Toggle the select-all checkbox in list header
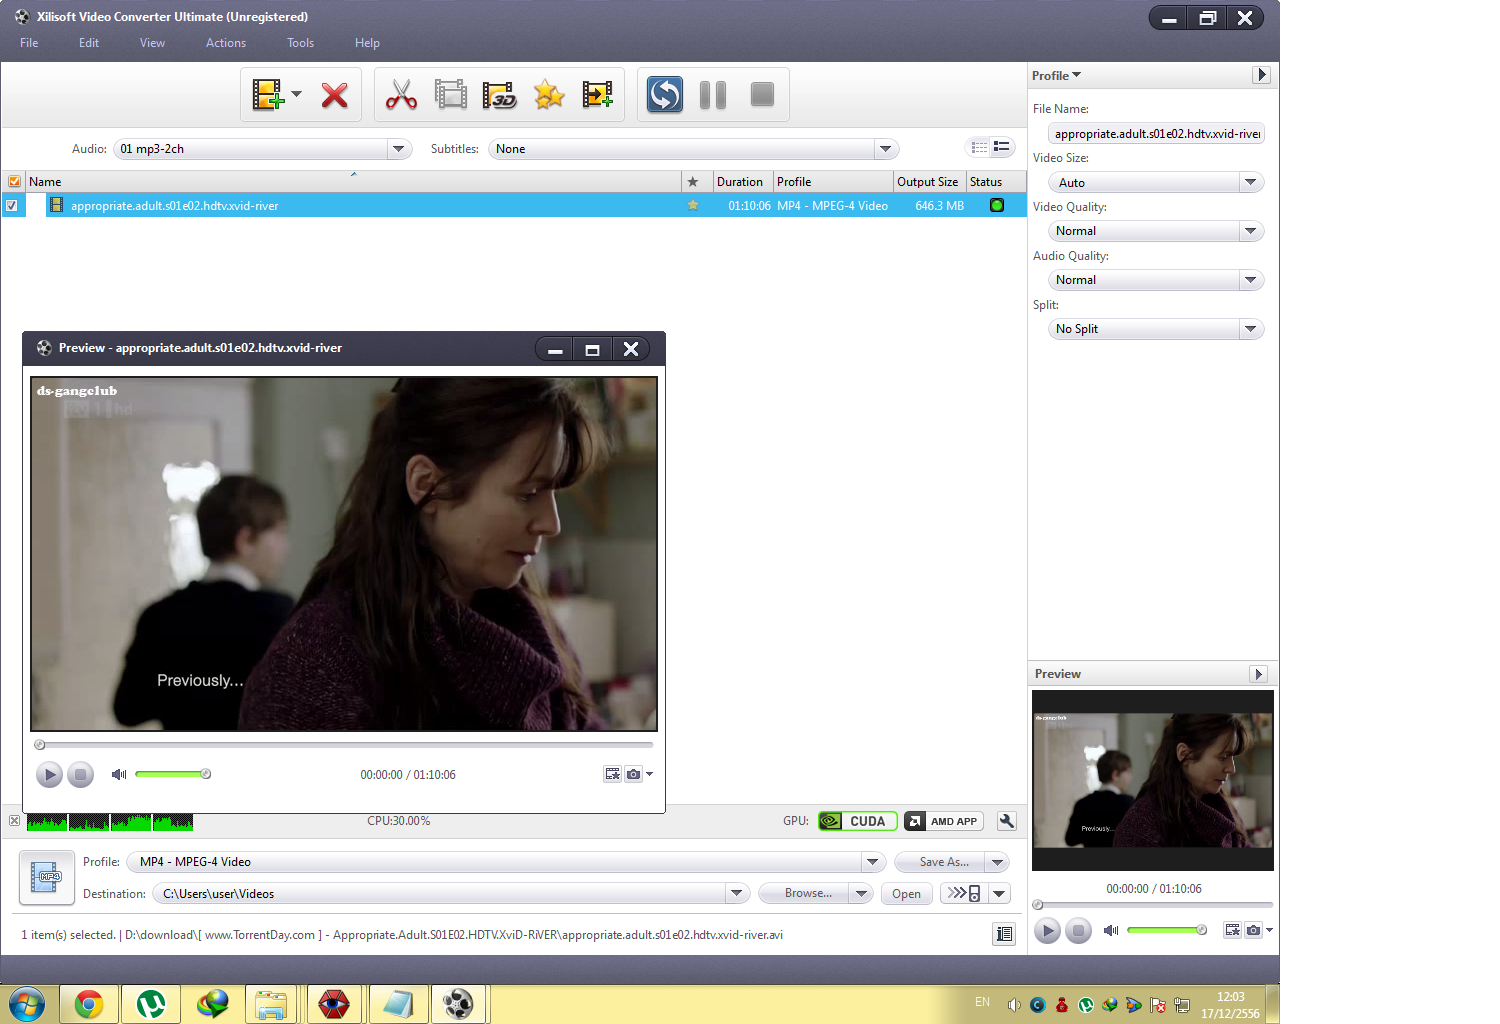Viewport: 1500px width, 1024px height. (x=14, y=182)
